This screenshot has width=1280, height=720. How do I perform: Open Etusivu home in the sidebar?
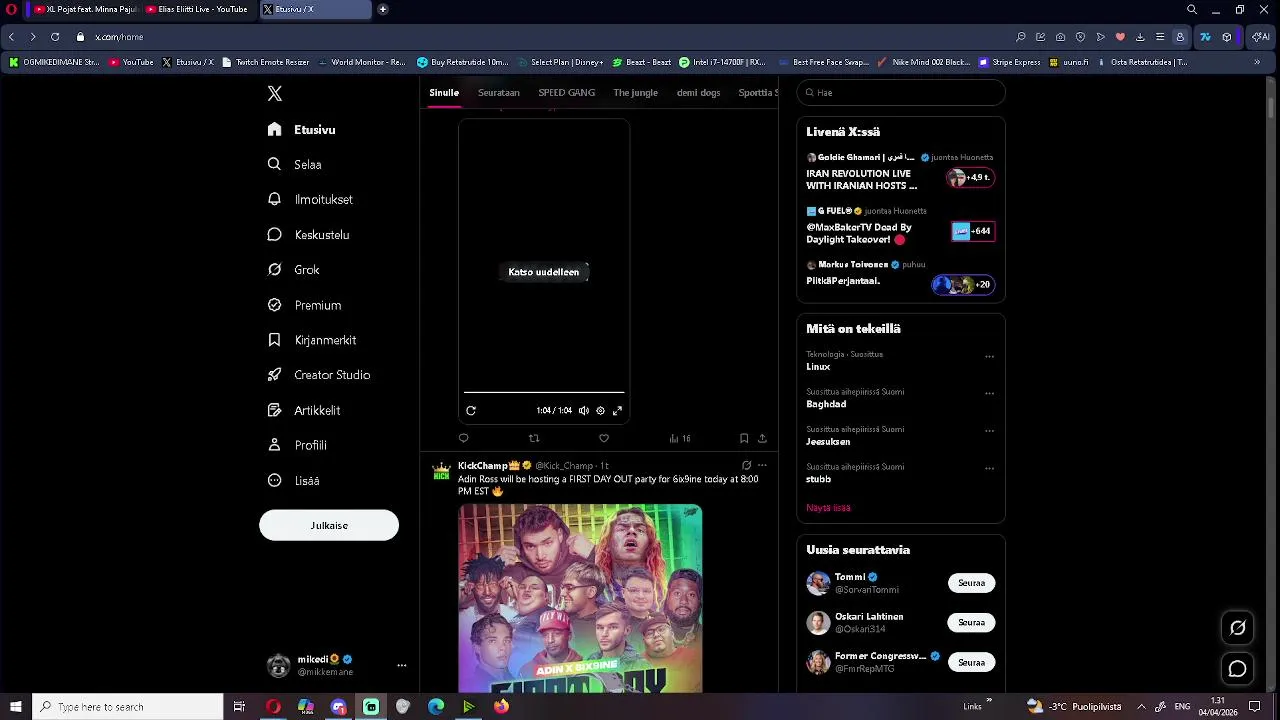point(302,130)
